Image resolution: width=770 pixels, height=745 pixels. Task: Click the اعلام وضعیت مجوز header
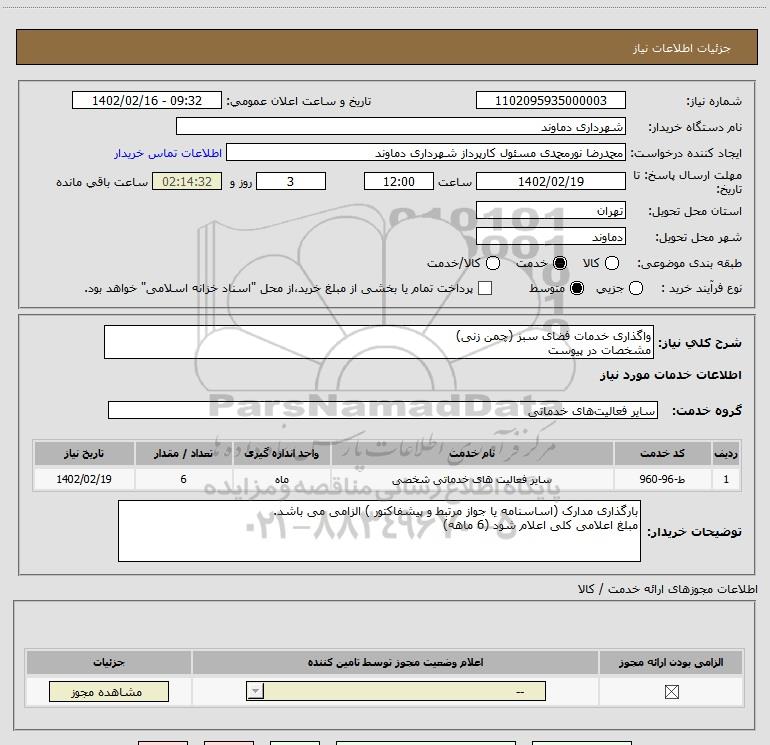coord(395,662)
